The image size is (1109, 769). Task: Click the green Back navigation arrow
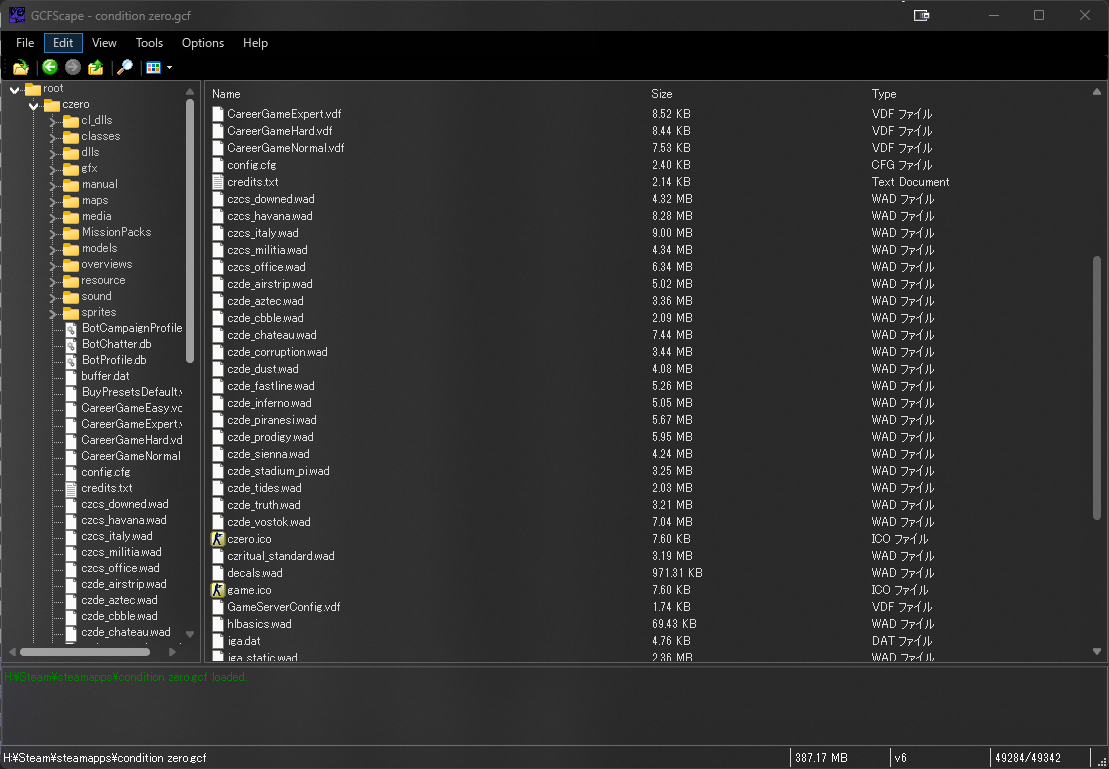click(50, 67)
